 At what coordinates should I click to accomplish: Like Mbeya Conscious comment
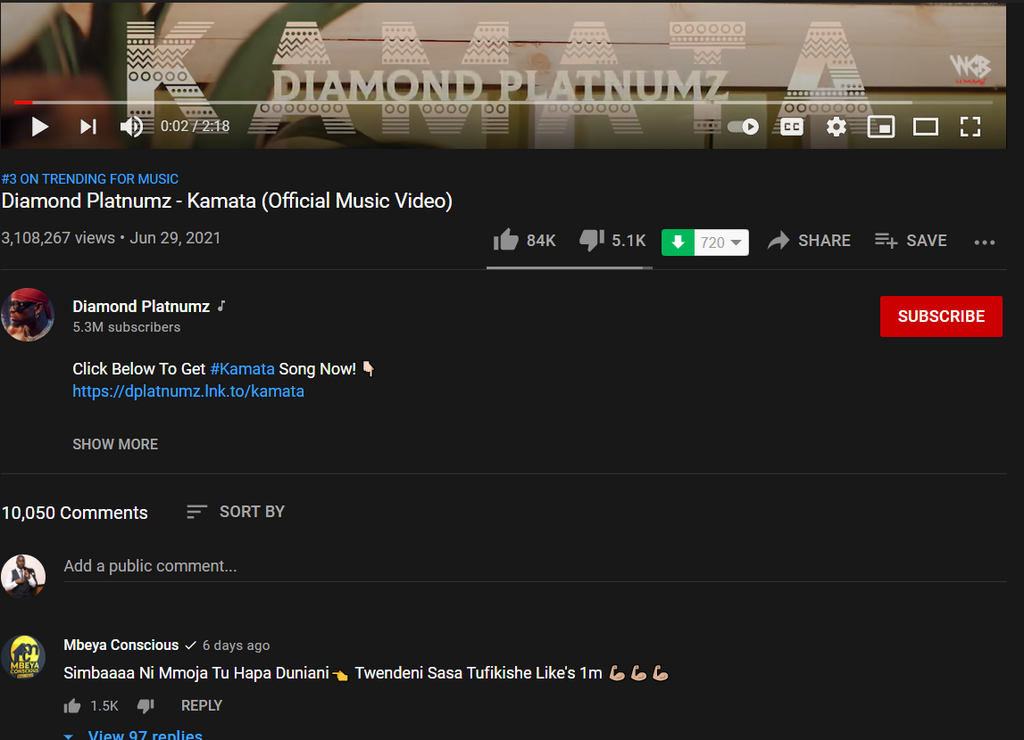(x=72, y=706)
